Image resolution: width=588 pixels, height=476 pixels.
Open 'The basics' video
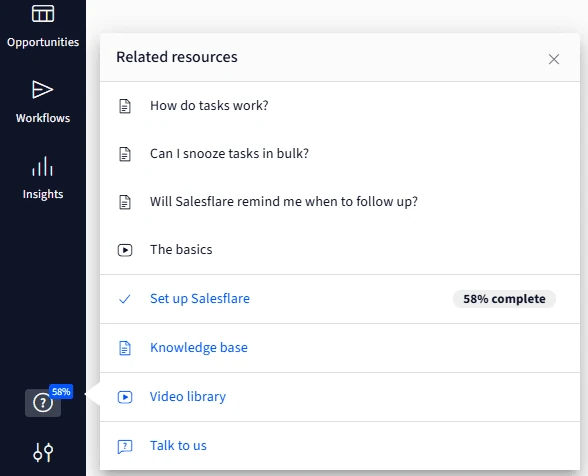click(x=181, y=250)
